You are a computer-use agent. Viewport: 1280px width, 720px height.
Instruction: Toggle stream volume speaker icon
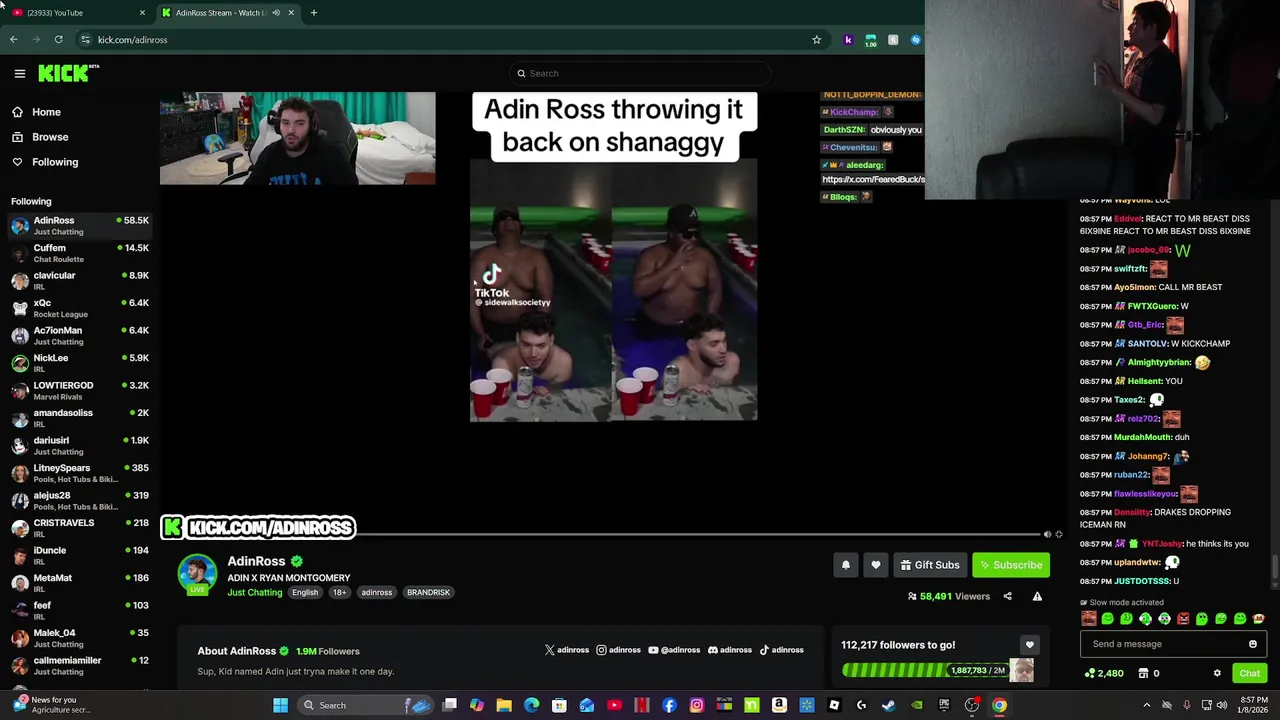(x=1047, y=534)
